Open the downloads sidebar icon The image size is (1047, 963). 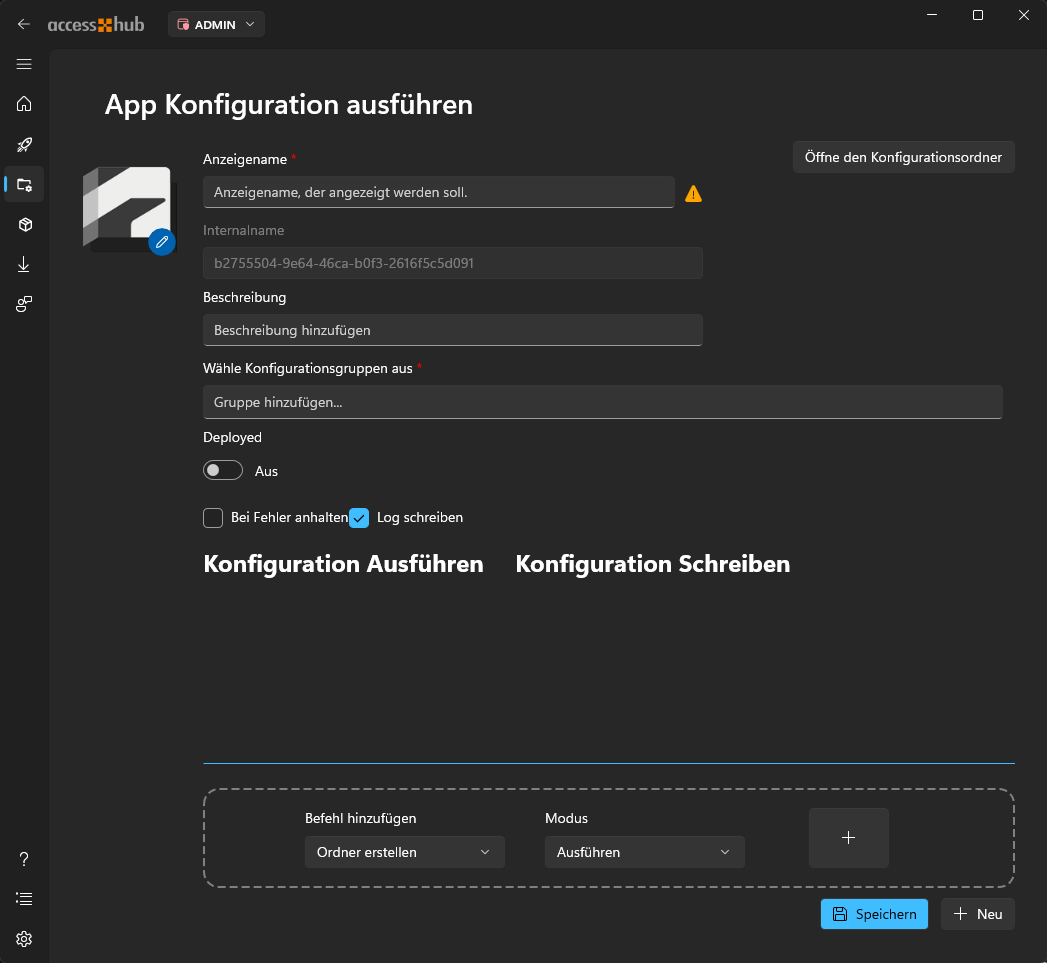click(x=24, y=264)
